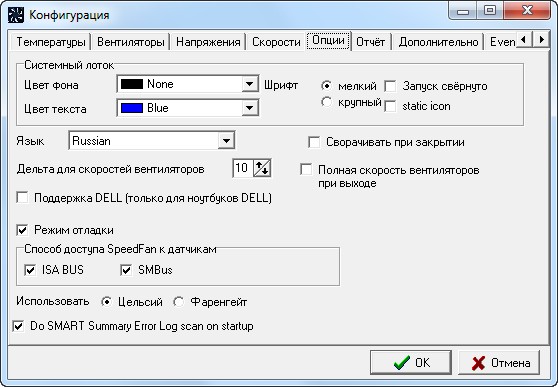Image resolution: width=558 pixels, height=387 pixels.
Task: Disable the Режим отладки checkbox
Action: [x=22, y=230]
